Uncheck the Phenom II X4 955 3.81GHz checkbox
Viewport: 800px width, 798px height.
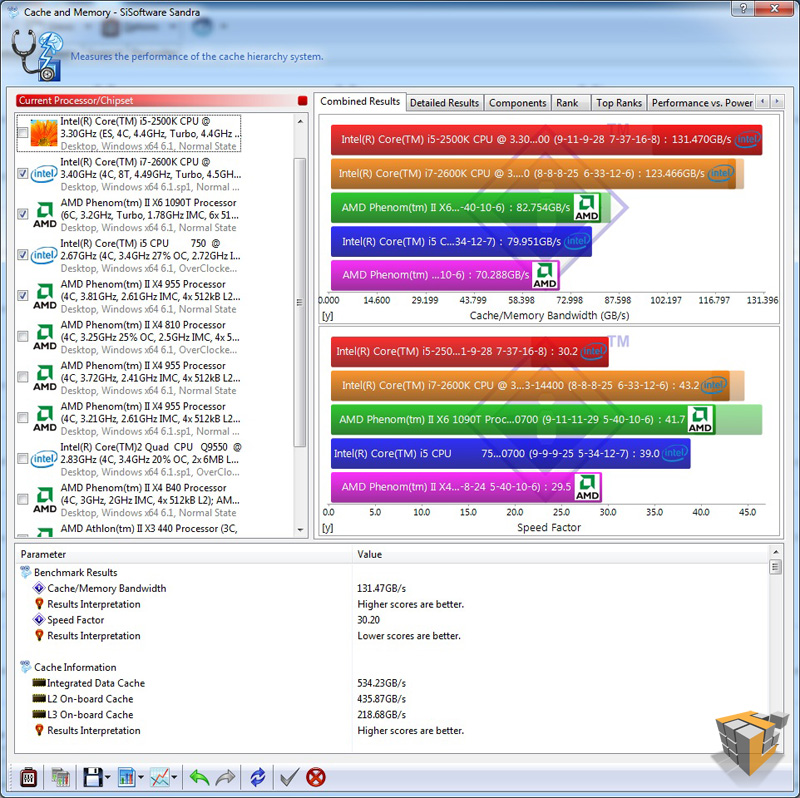(x=22, y=295)
